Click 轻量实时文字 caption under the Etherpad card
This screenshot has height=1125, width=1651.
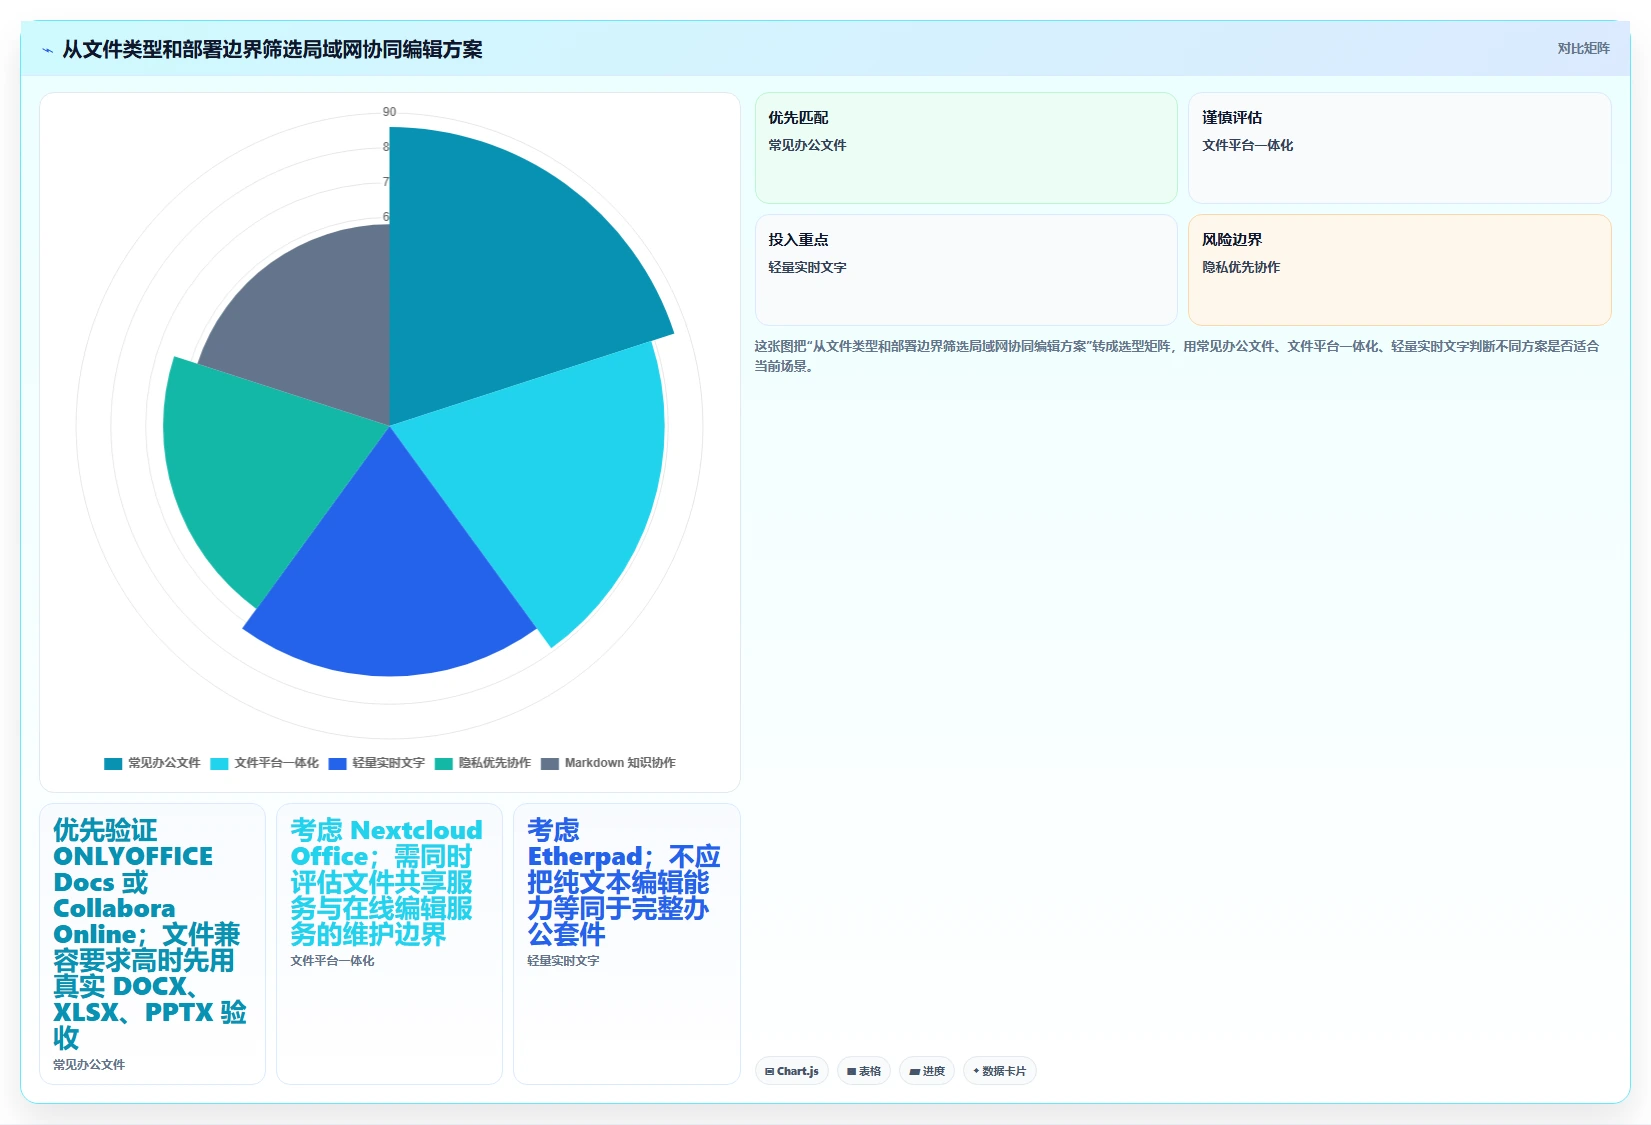[563, 961]
